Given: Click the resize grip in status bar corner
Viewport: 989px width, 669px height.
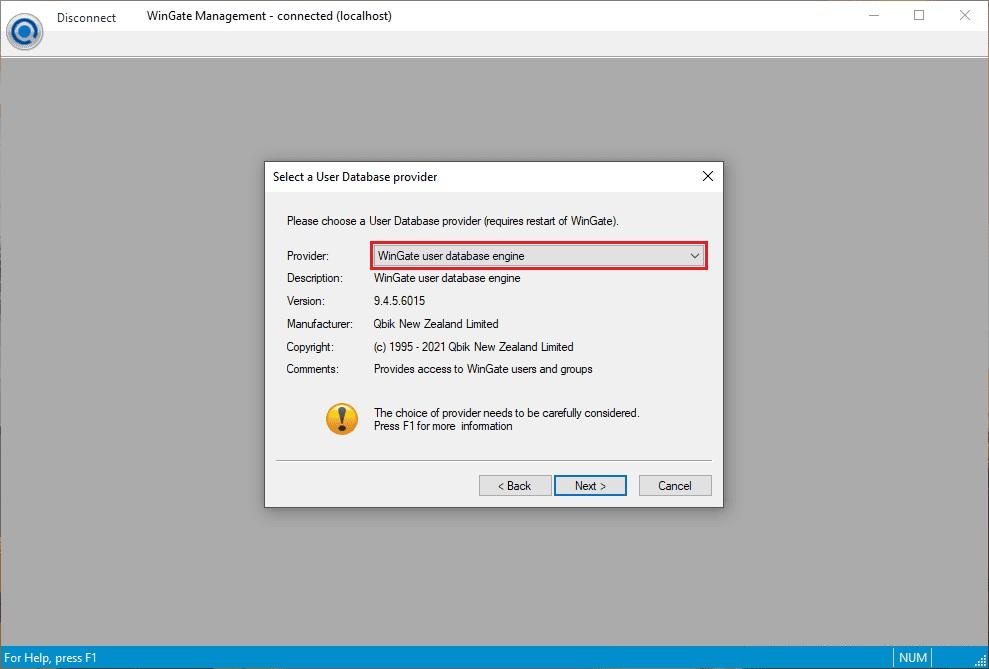Looking at the screenshot, I should point(980,660).
